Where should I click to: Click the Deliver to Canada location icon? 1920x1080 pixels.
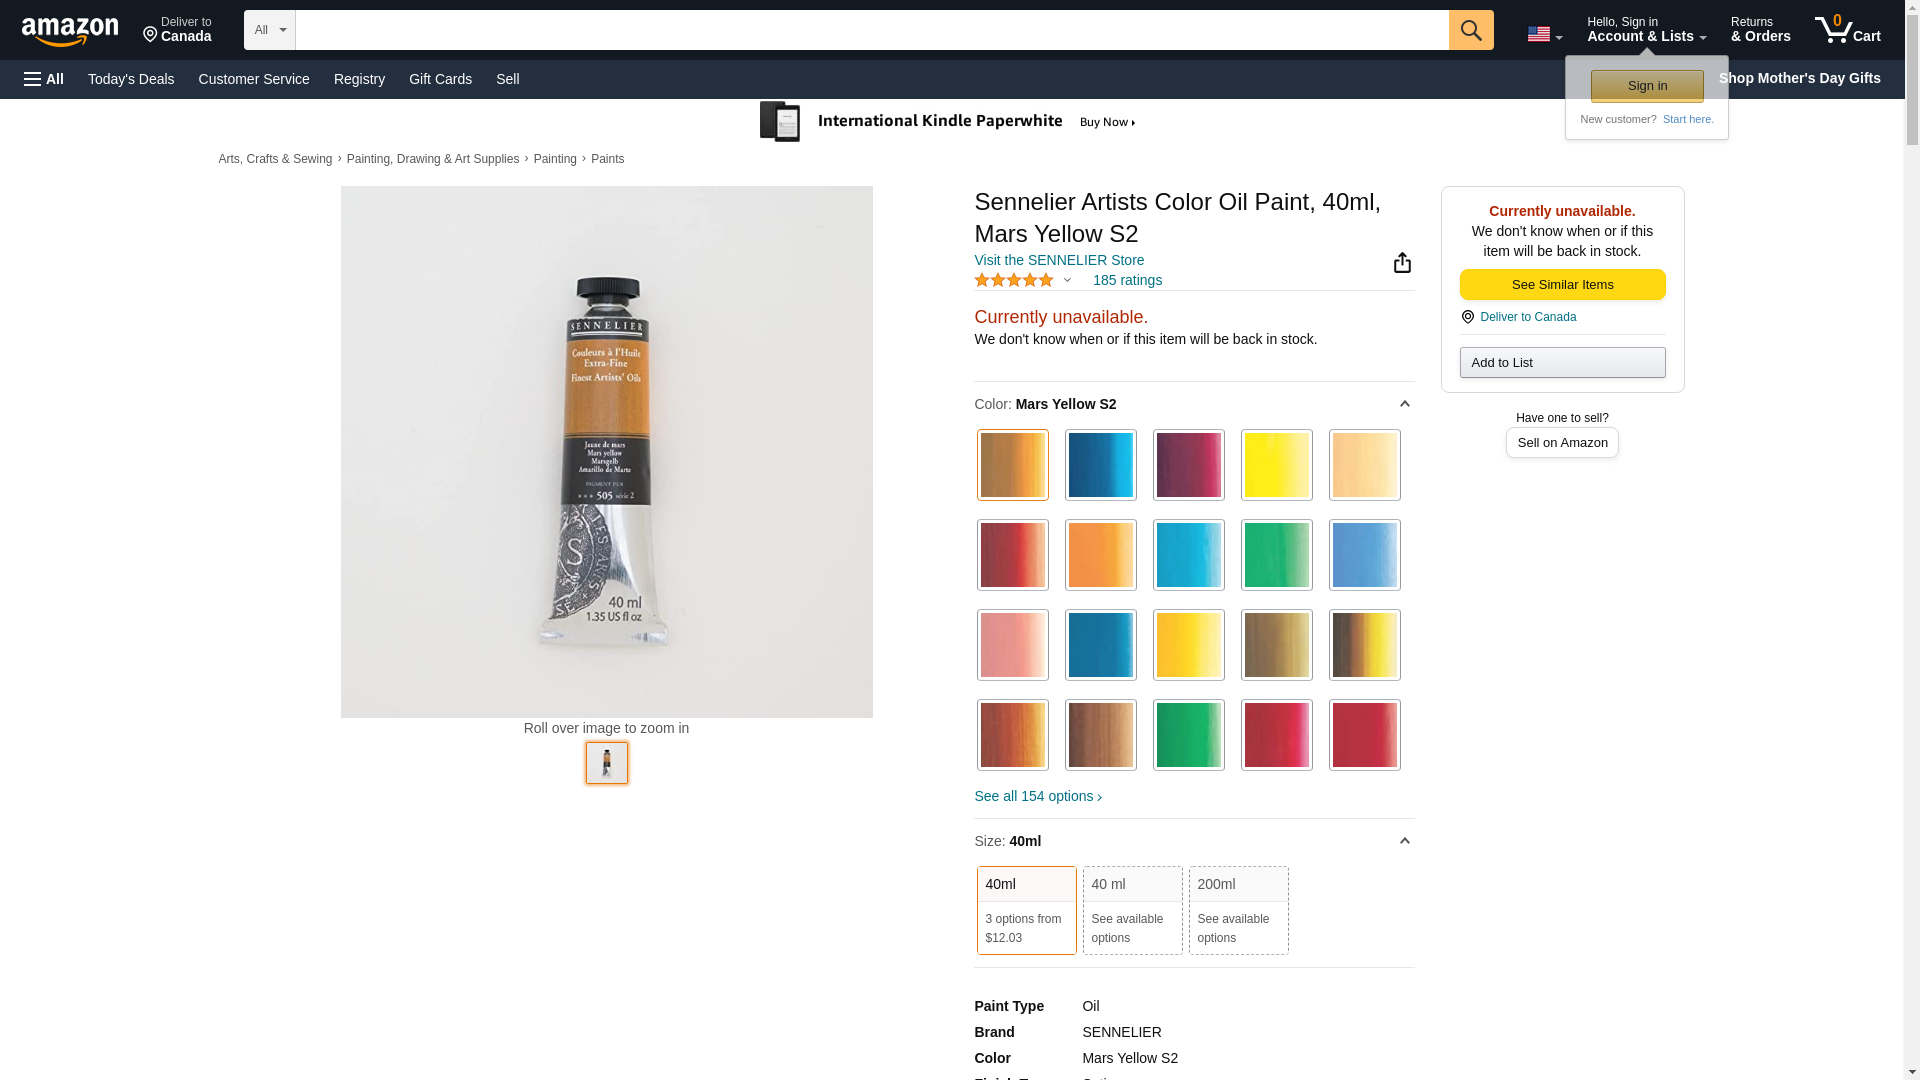[1467, 317]
